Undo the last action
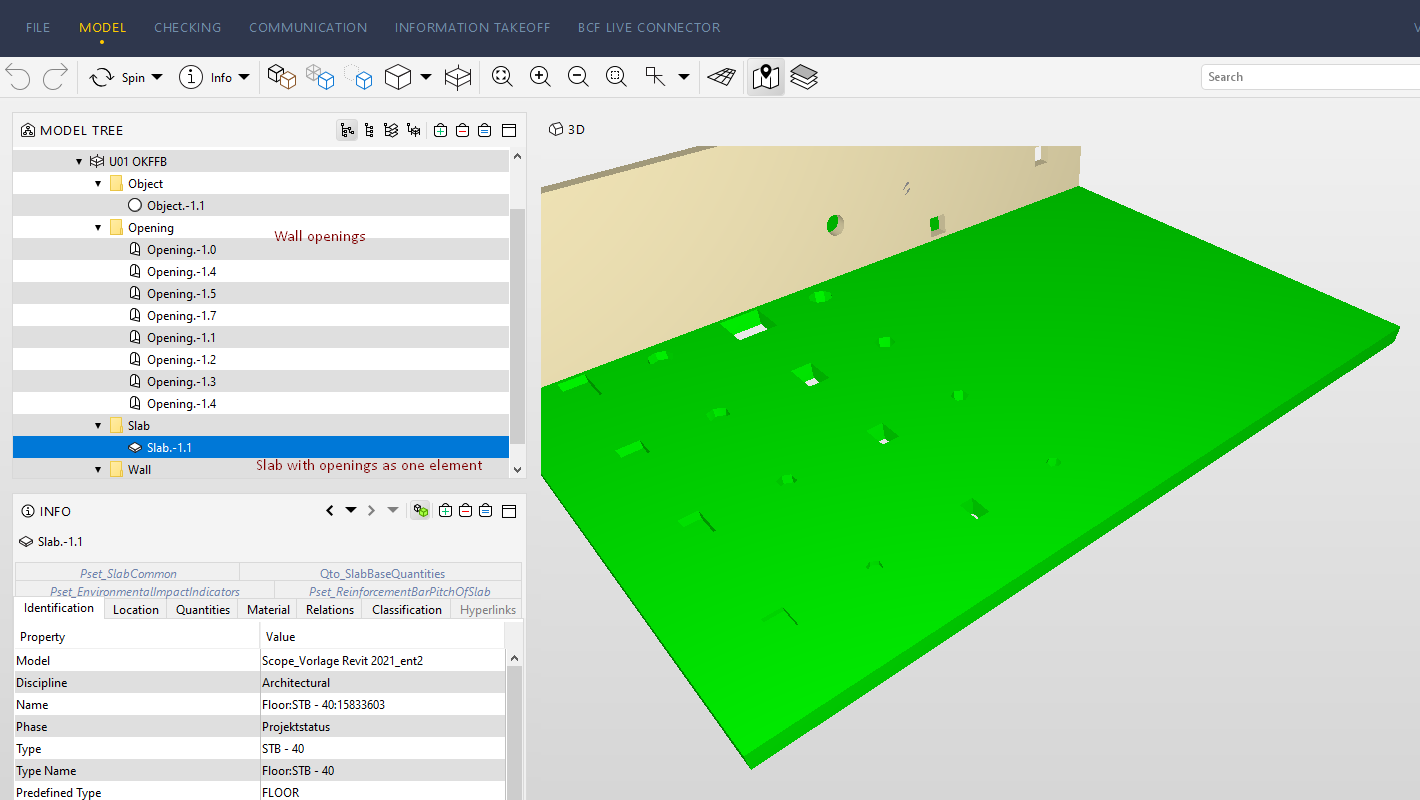Viewport: 1420px width, 800px height. click(18, 77)
